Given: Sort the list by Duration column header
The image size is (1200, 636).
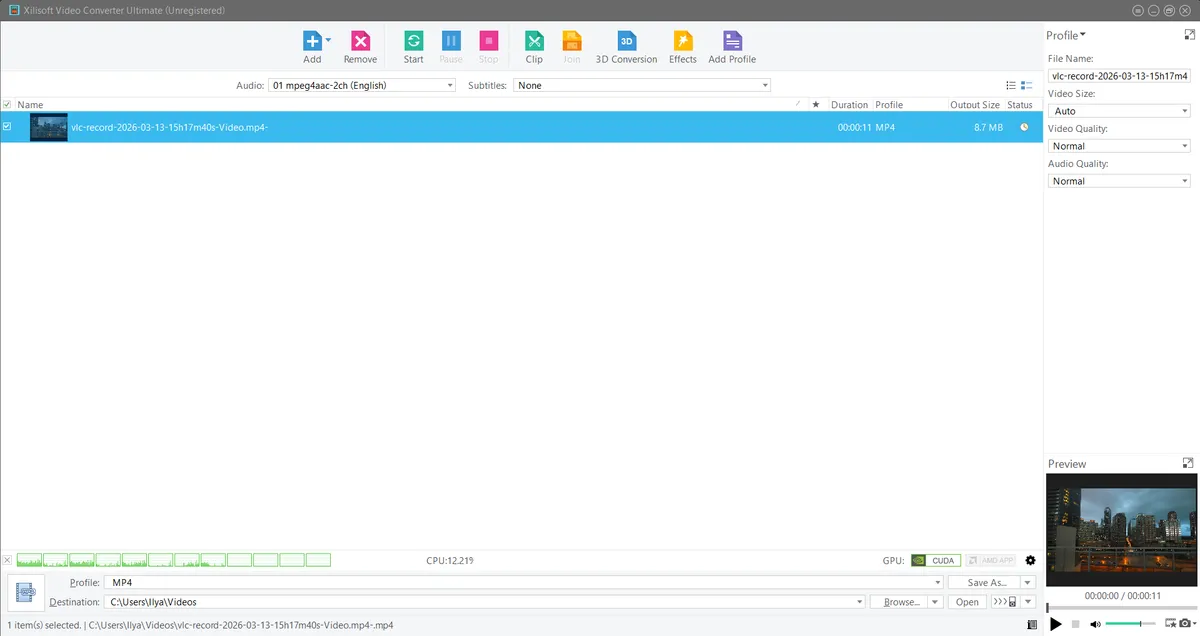Looking at the screenshot, I should click(849, 105).
